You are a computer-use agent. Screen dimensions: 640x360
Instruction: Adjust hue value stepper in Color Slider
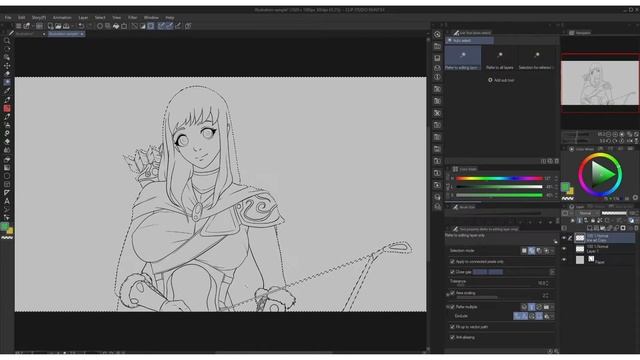point(556,178)
